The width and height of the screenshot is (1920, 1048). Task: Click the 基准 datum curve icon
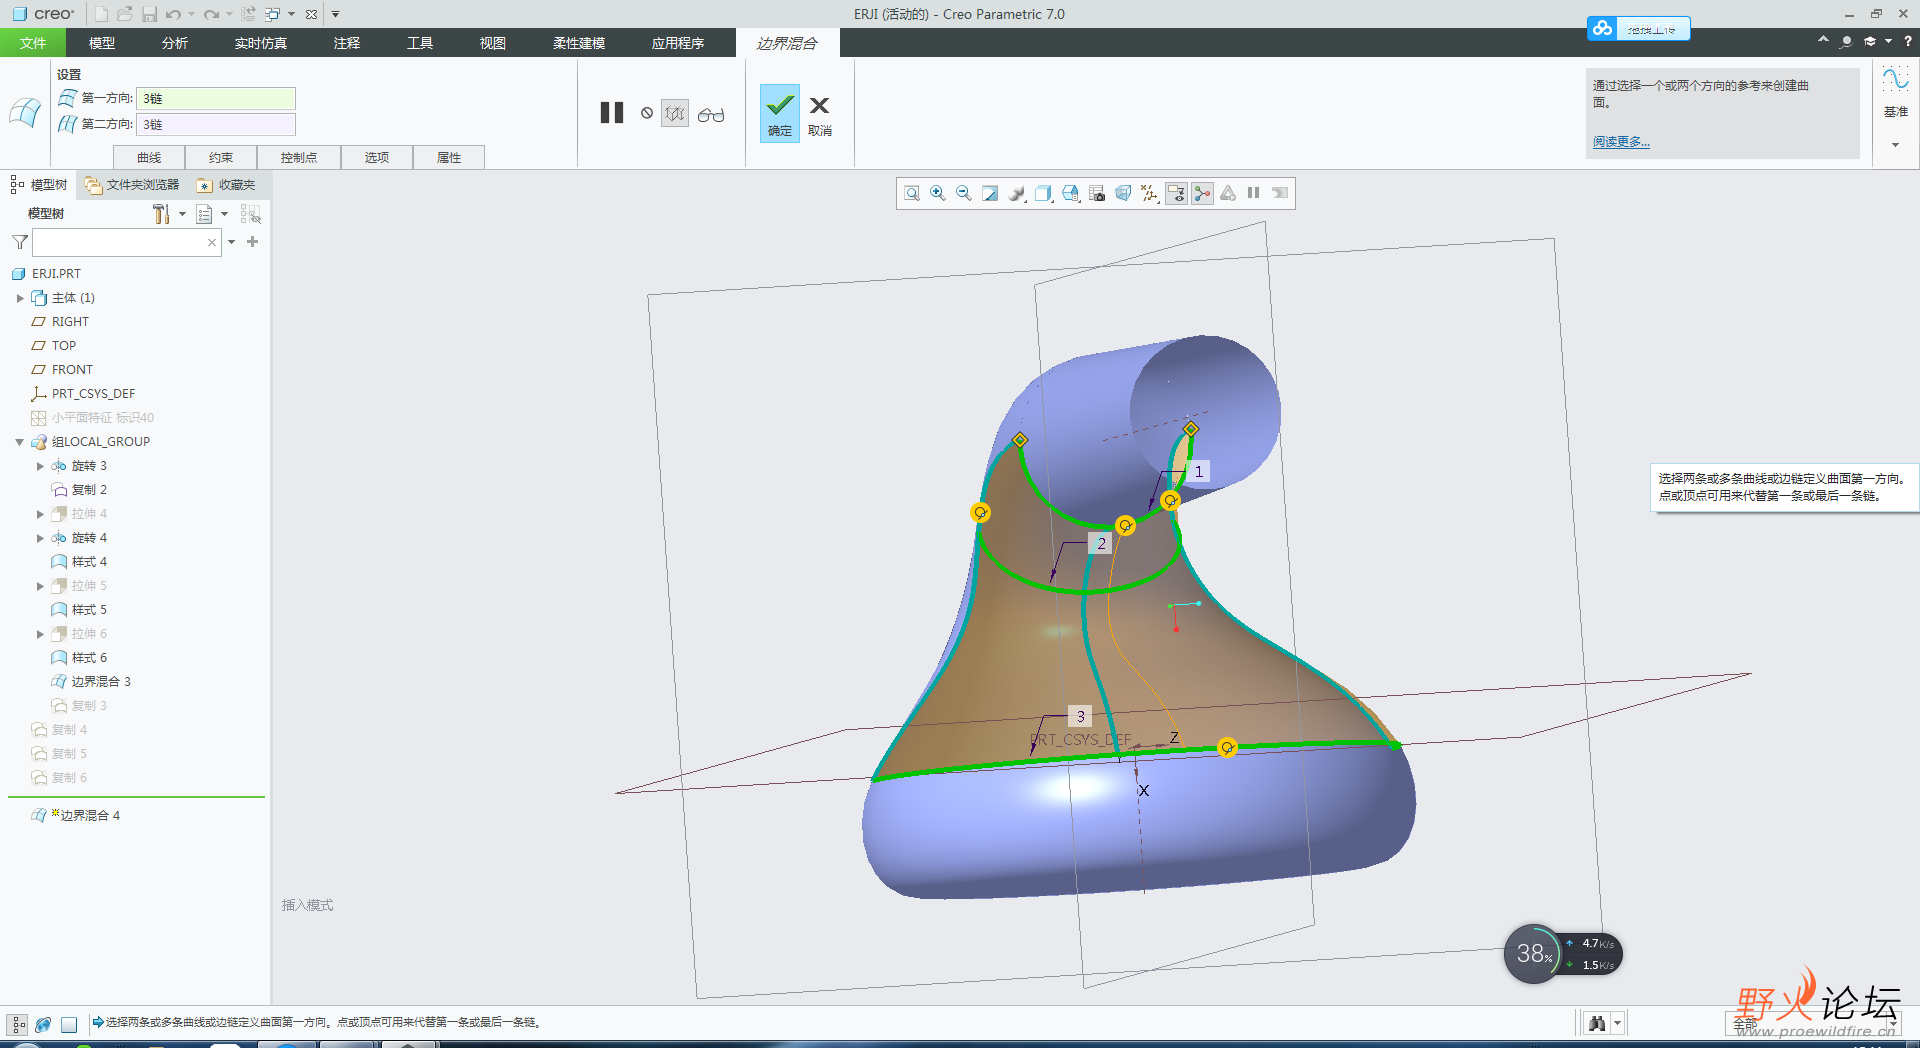tap(1896, 80)
